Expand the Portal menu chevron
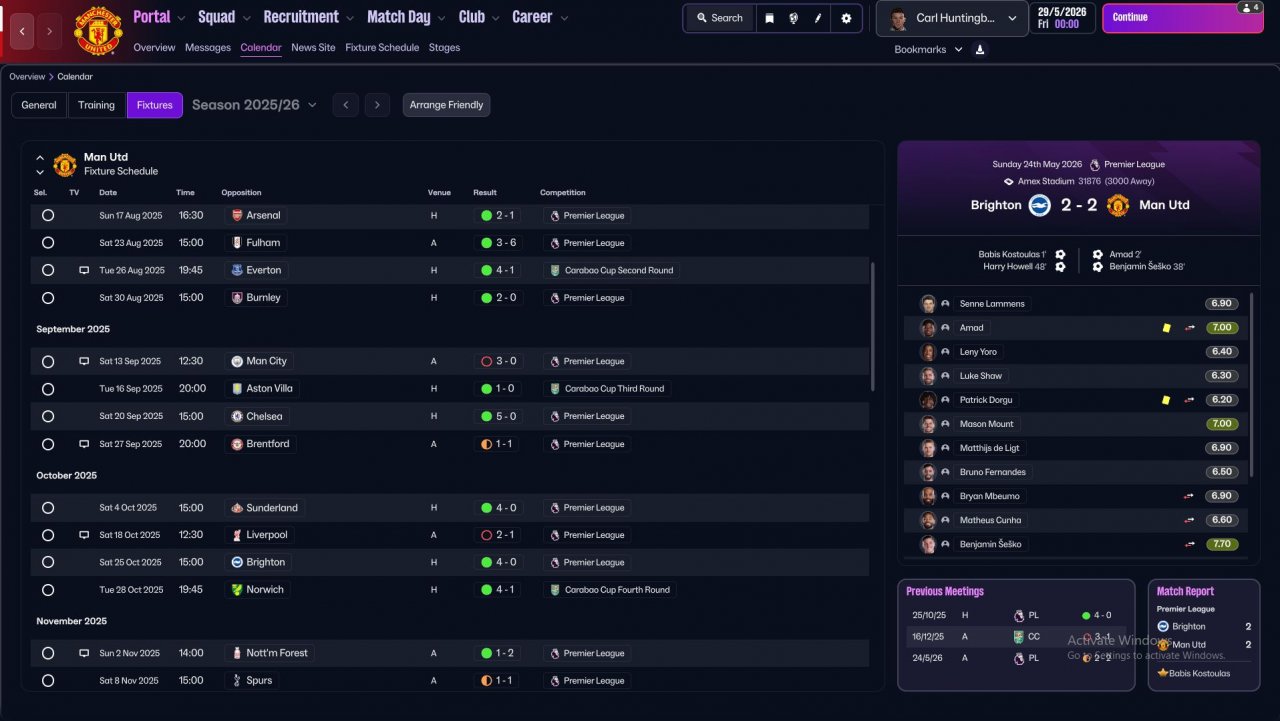The height and width of the screenshot is (721, 1280). click(181, 18)
